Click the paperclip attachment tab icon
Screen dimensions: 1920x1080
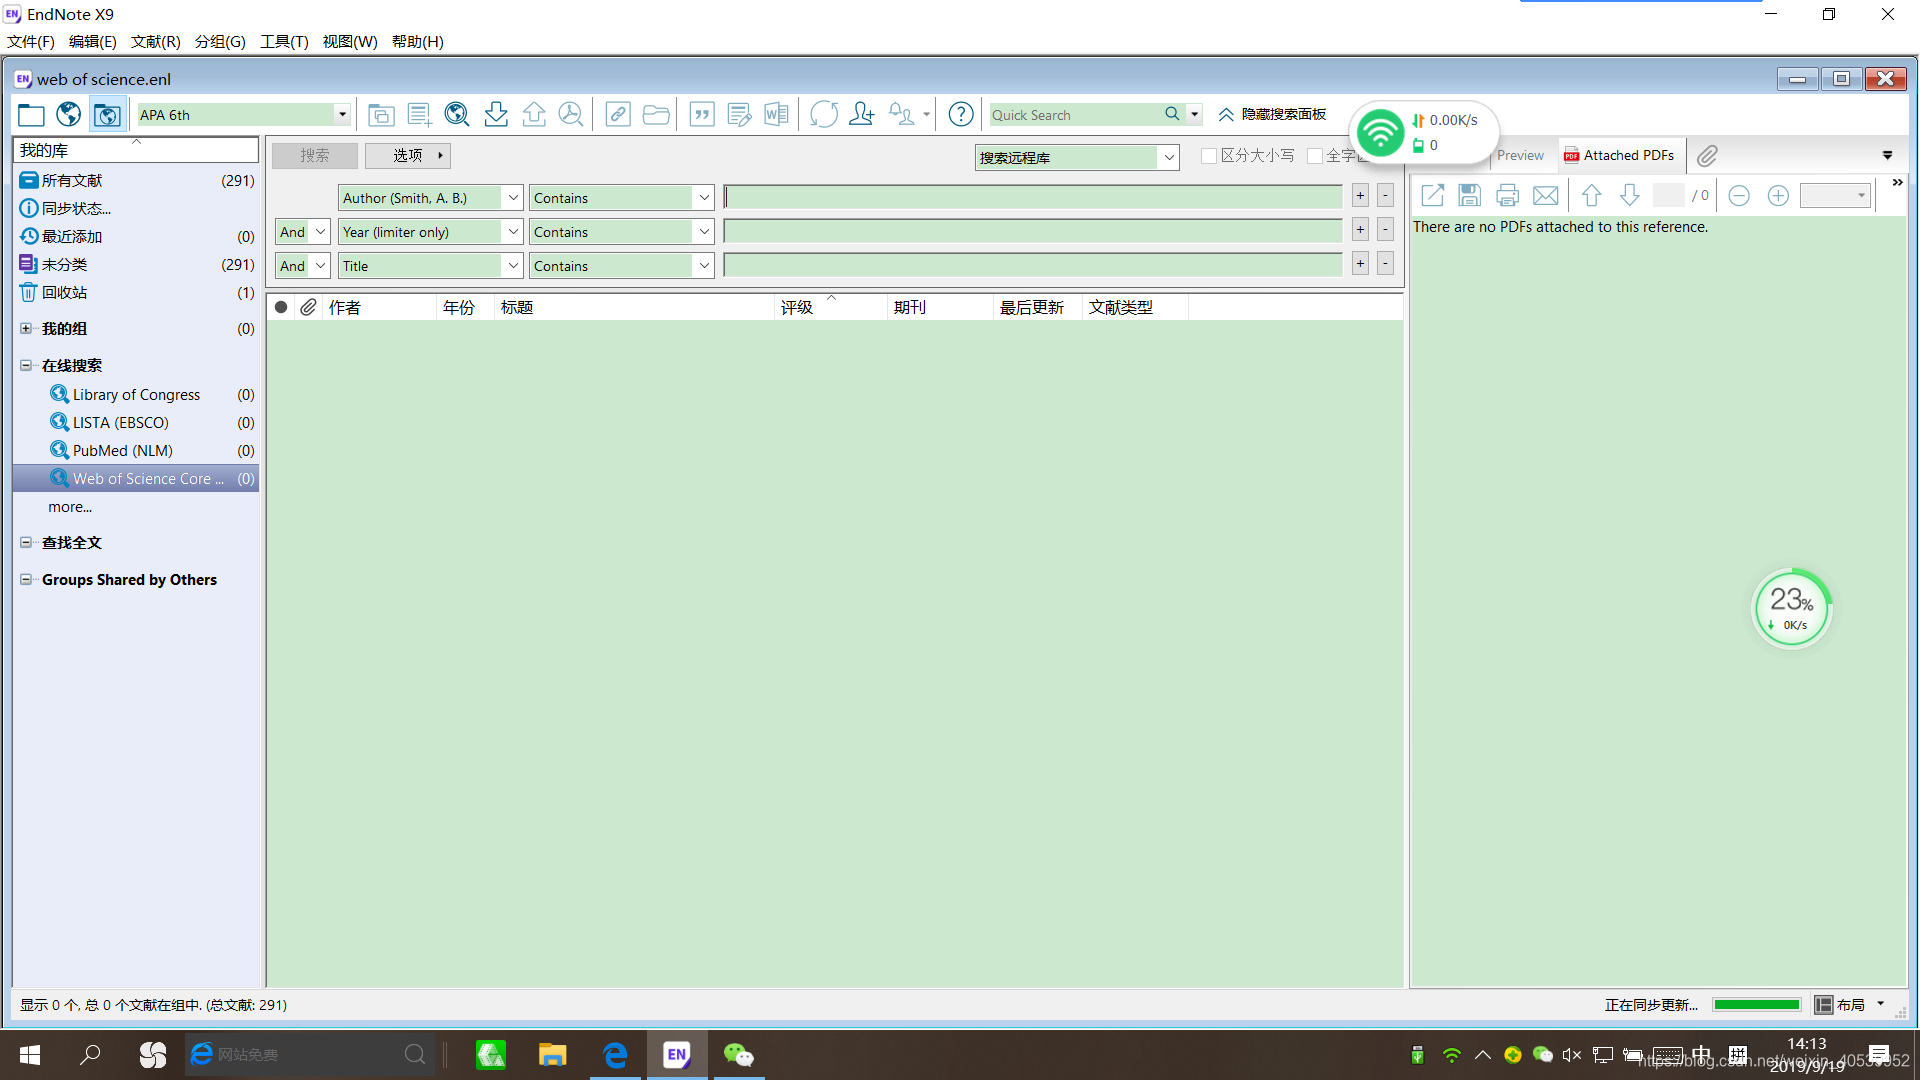[1707, 156]
